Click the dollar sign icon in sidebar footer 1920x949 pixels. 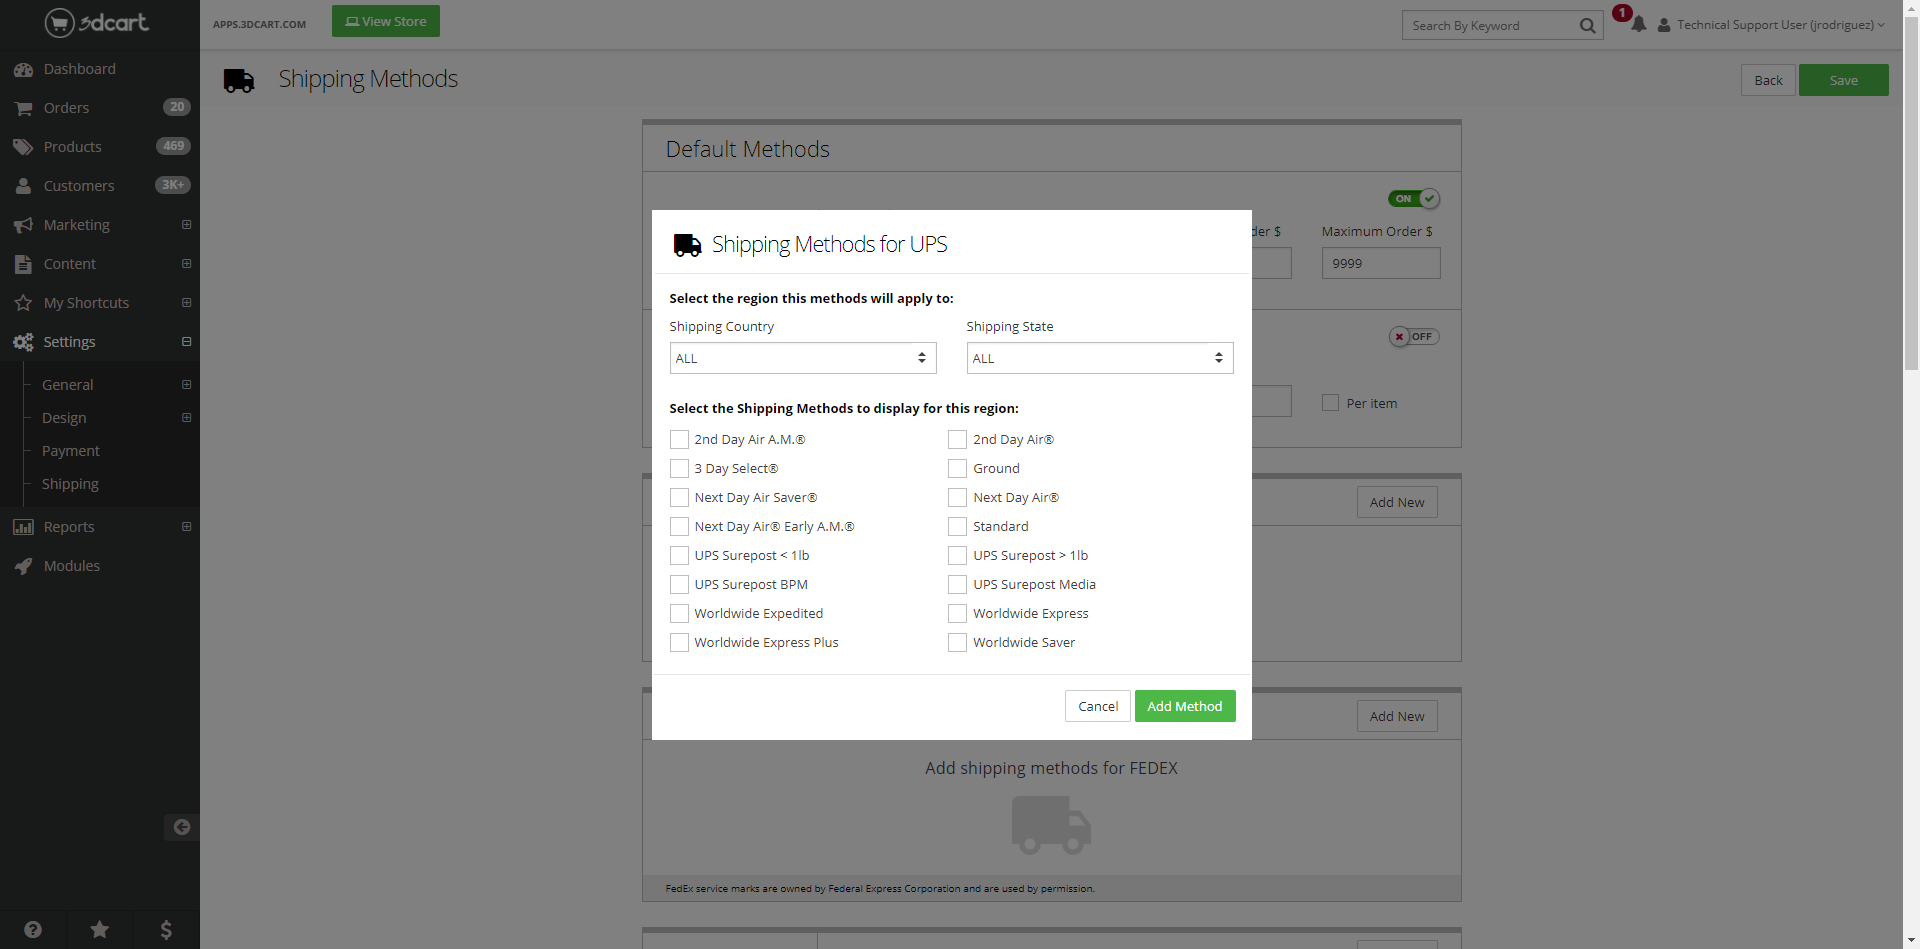coord(166,929)
